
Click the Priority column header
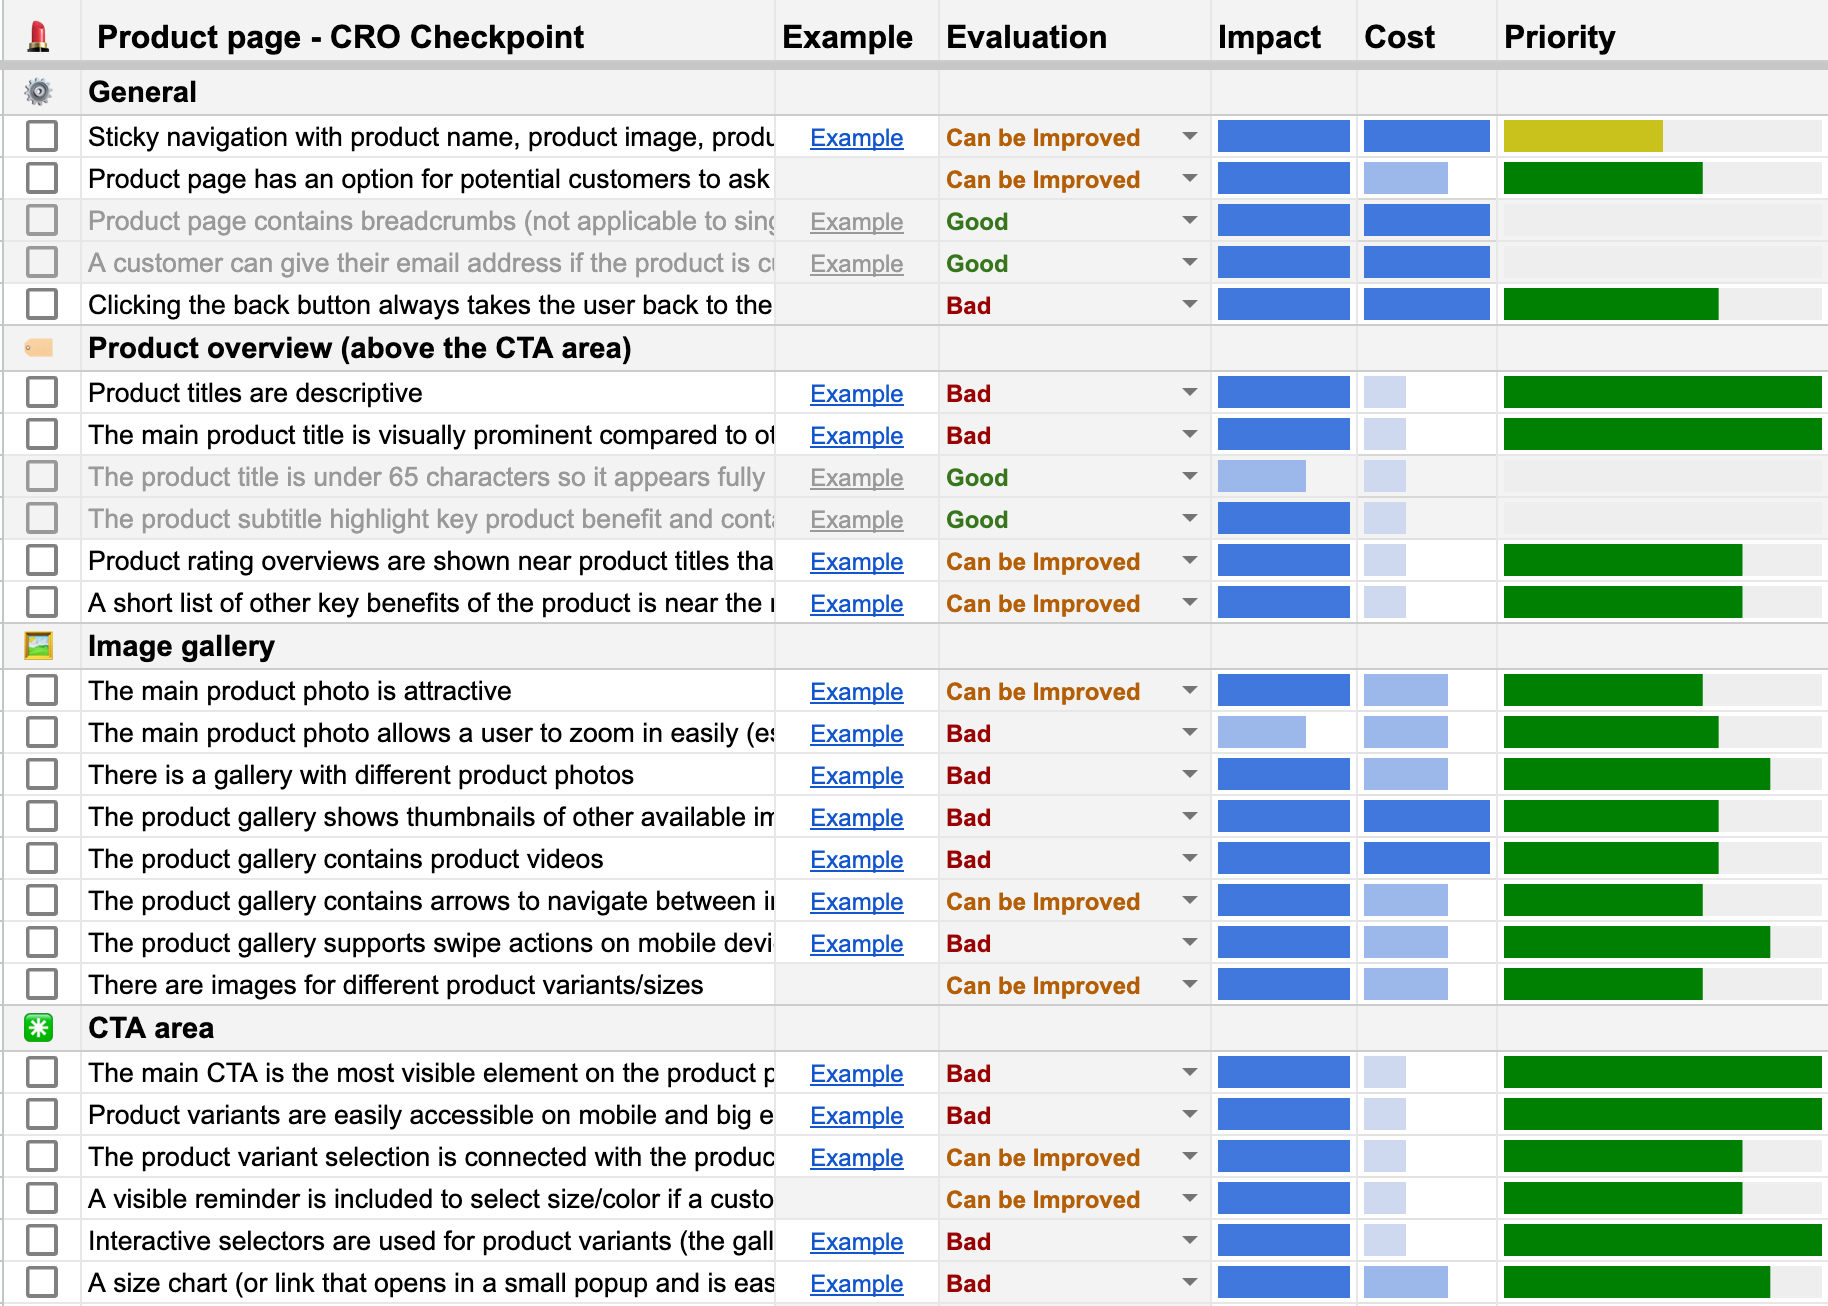[1560, 37]
